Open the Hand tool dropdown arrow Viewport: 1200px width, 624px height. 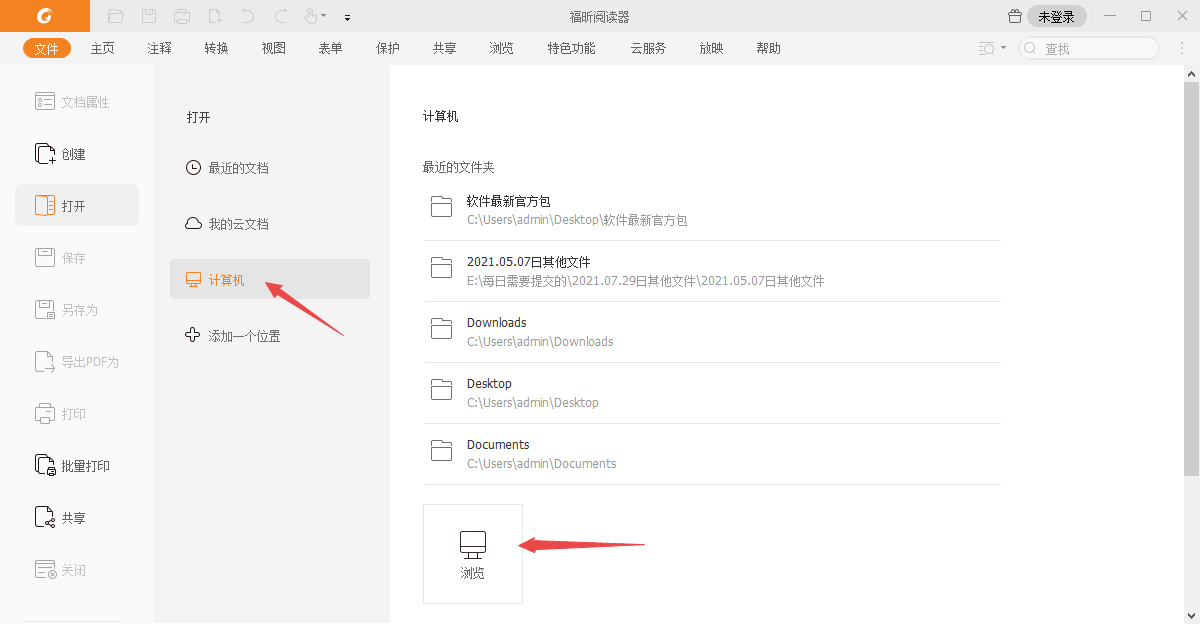[x=322, y=15]
